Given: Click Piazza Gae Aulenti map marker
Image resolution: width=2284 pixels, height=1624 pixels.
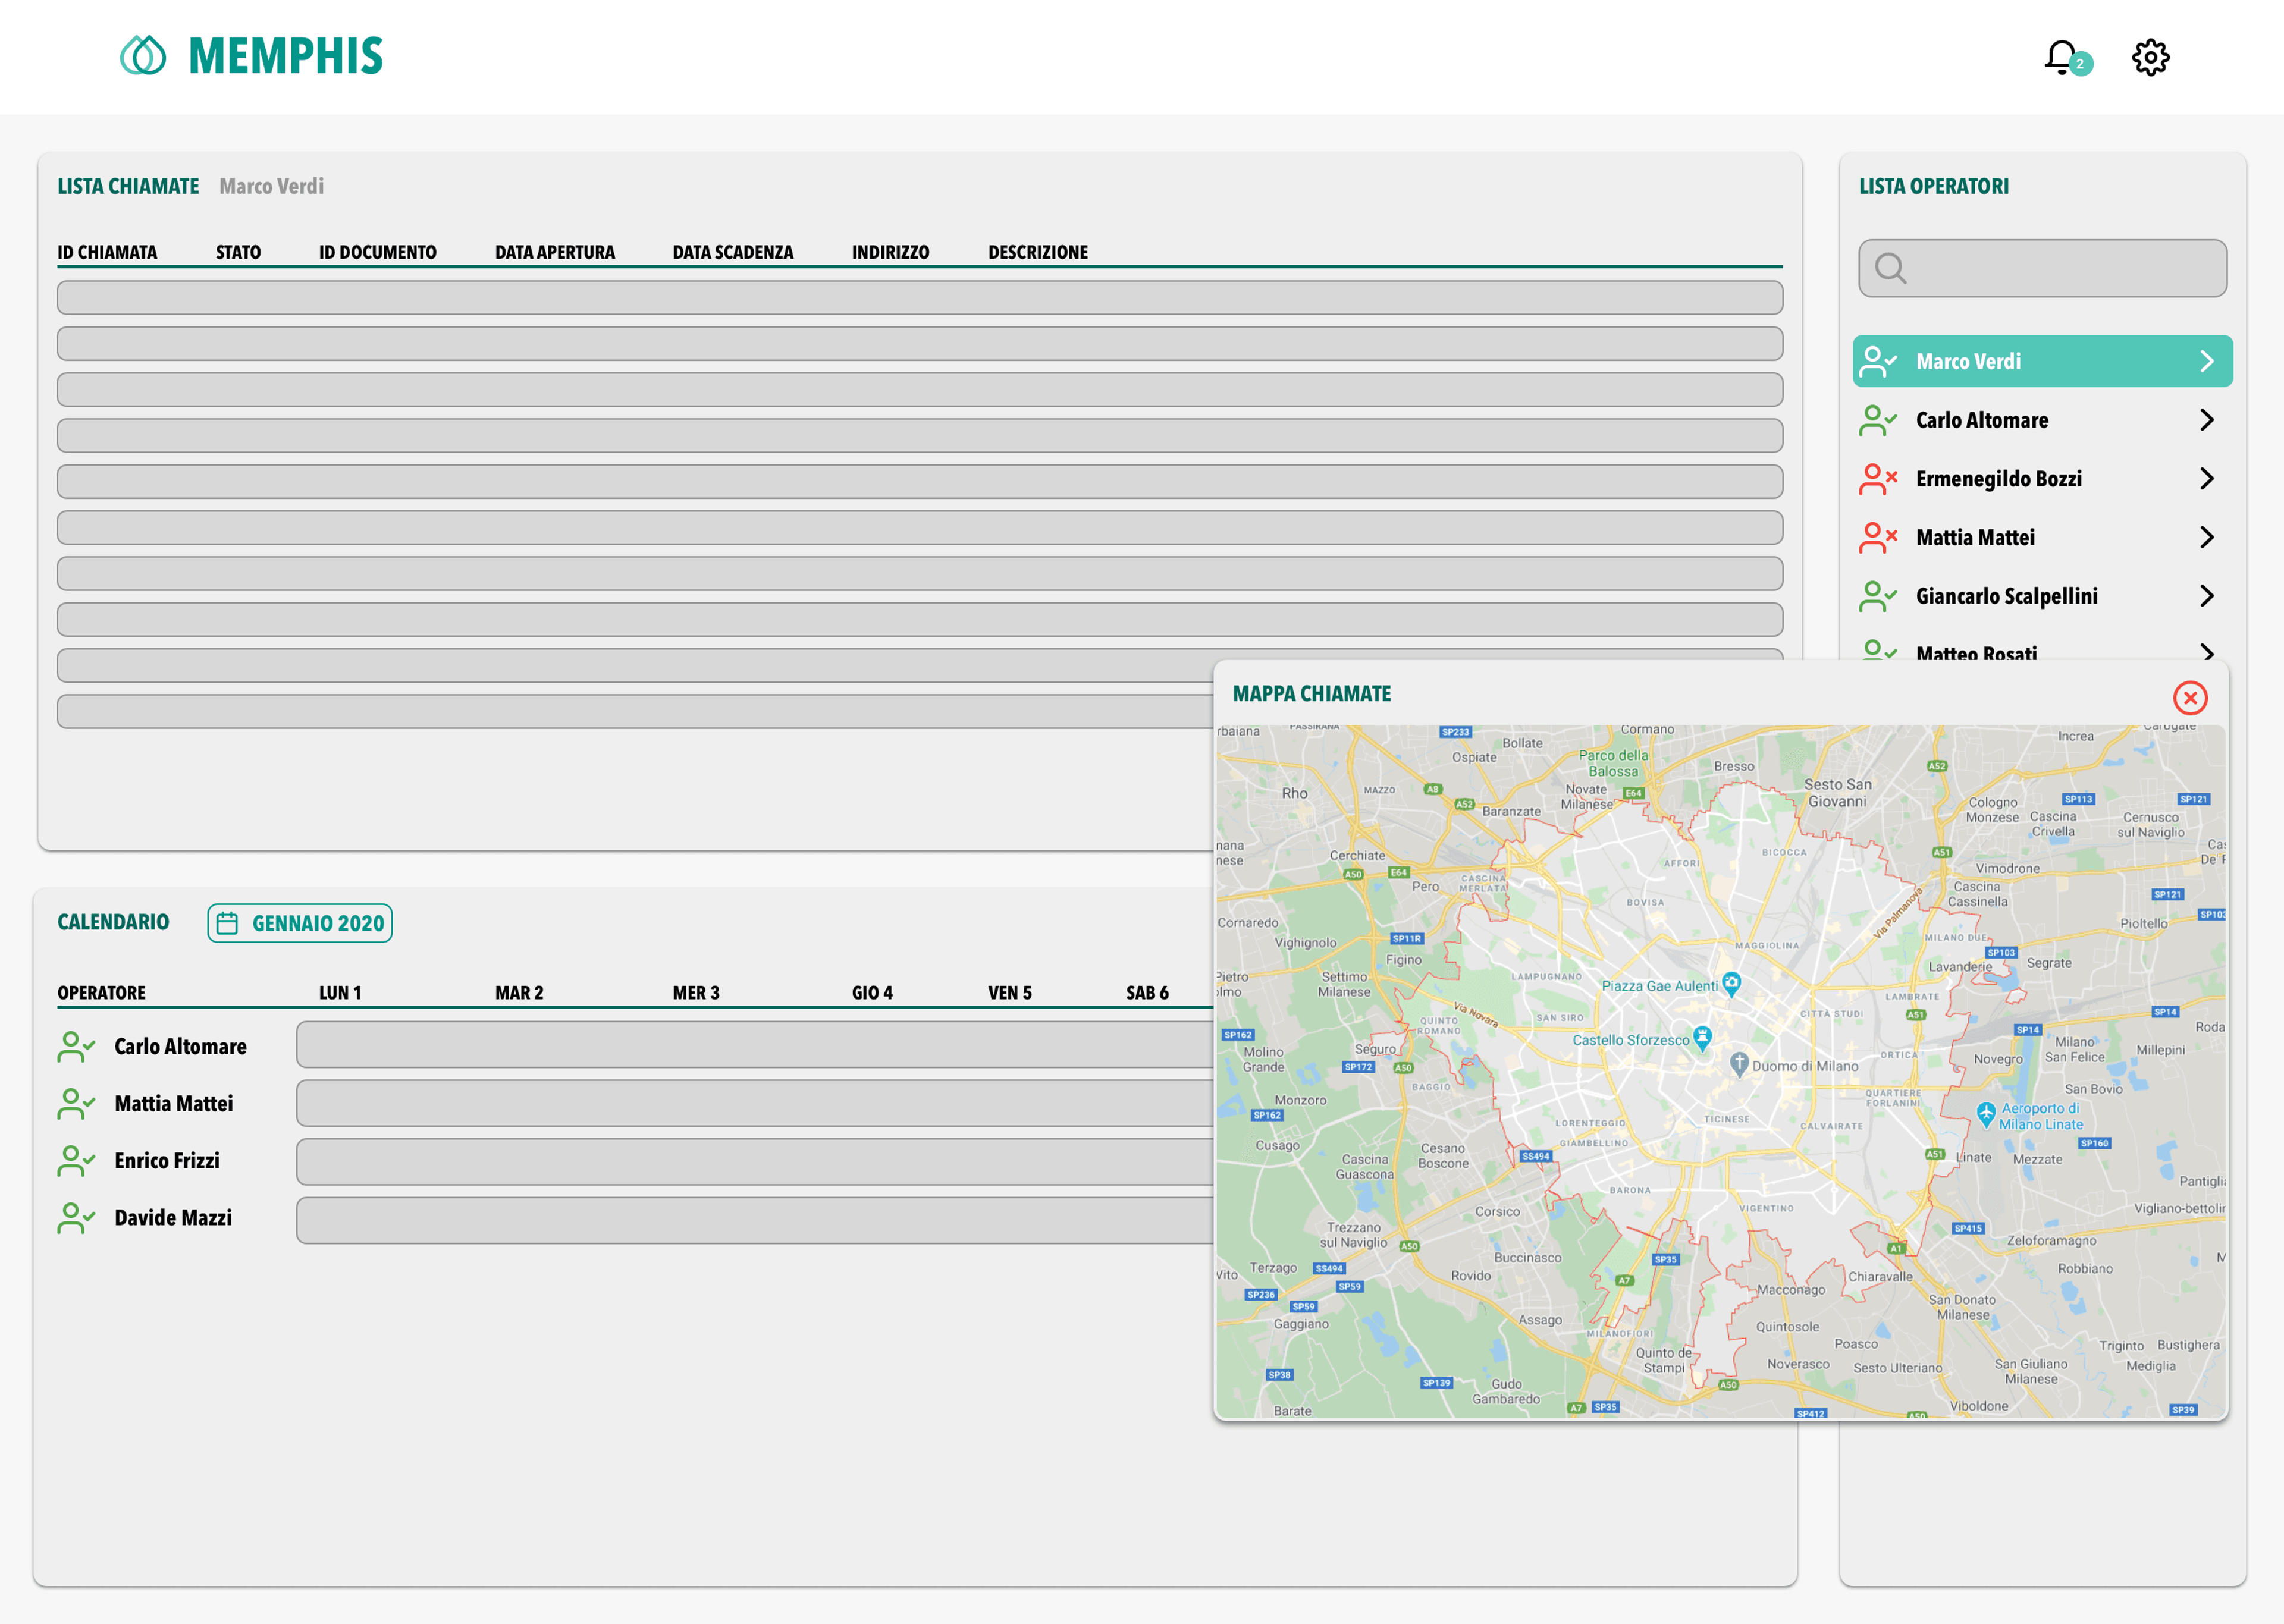Looking at the screenshot, I should (x=1731, y=983).
